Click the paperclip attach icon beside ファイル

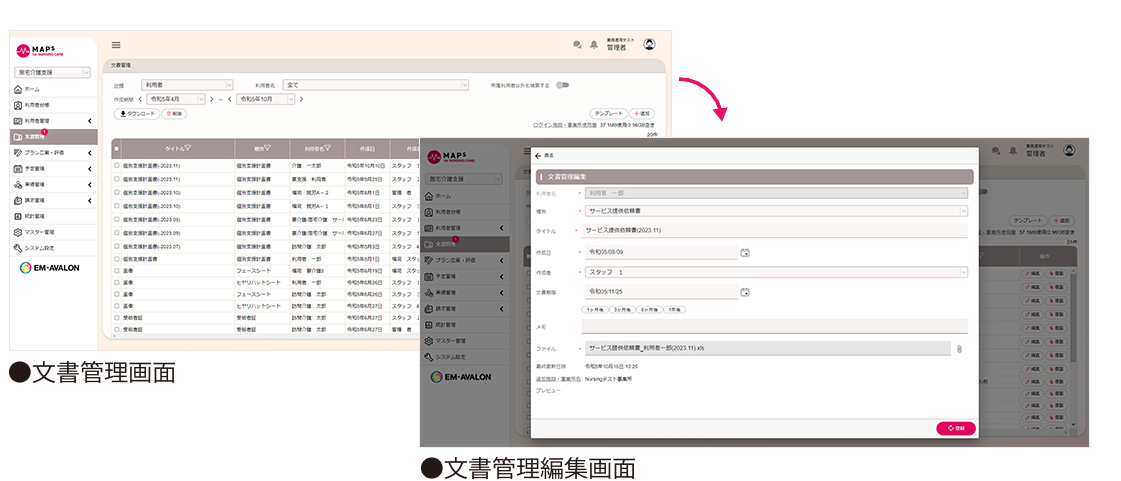pos(959,349)
